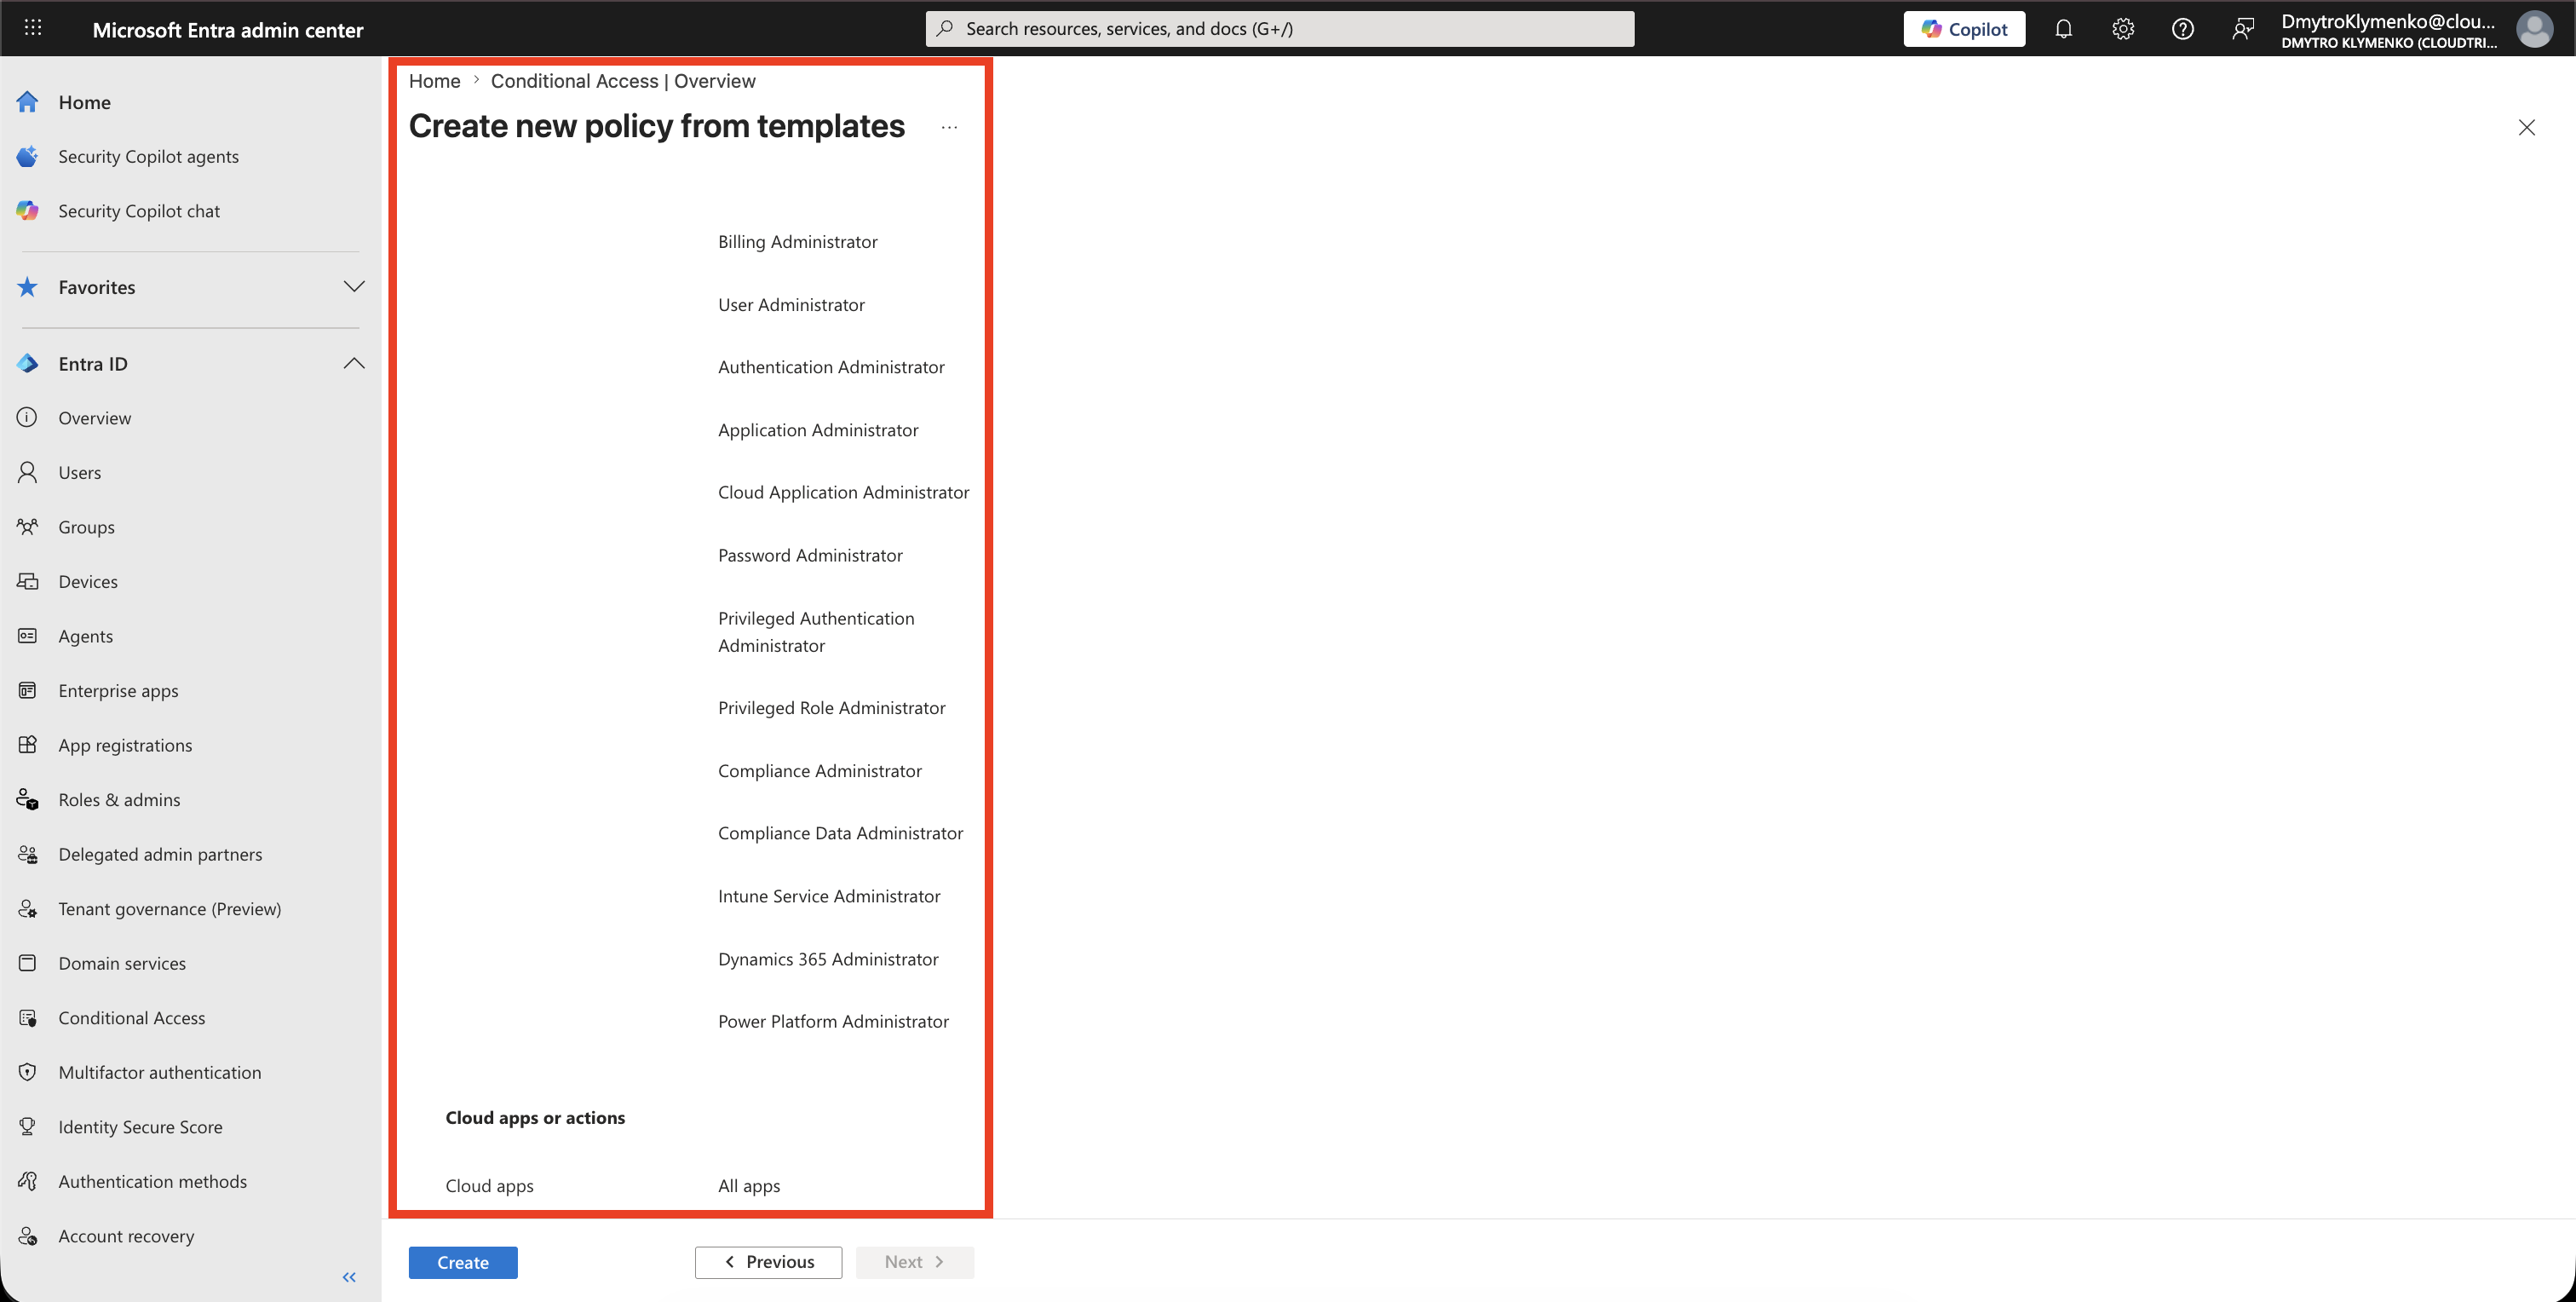
Task: Follow the Home breadcrumb link
Action: click(x=434, y=81)
